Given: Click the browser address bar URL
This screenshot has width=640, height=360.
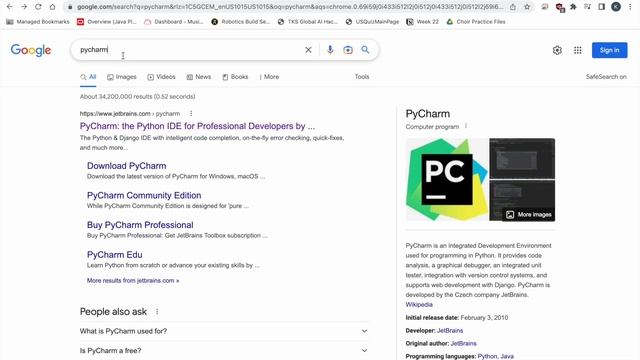Looking at the screenshot, I should coord(290,7).
